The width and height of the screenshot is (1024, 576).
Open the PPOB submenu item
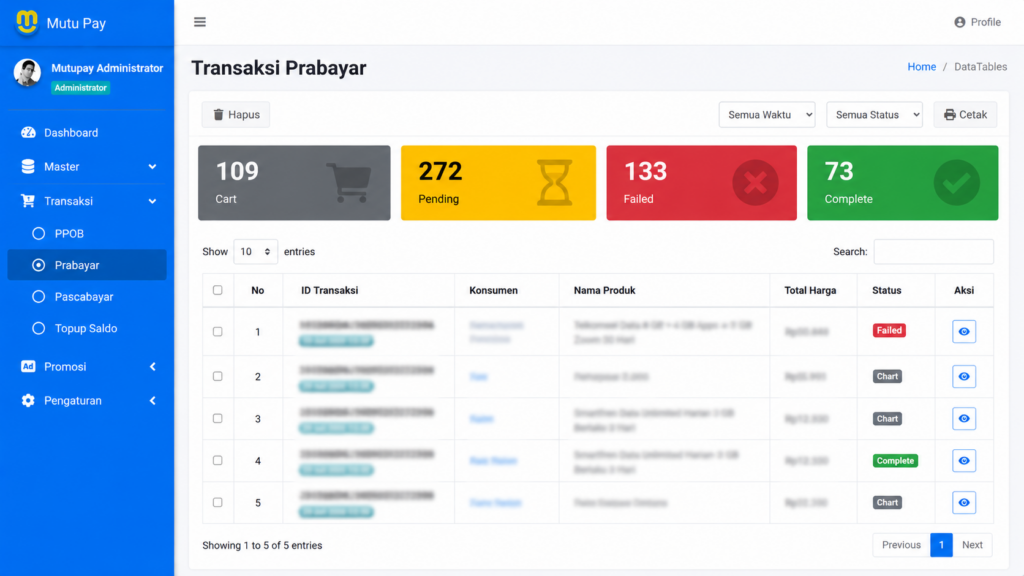tap(87, 233)
